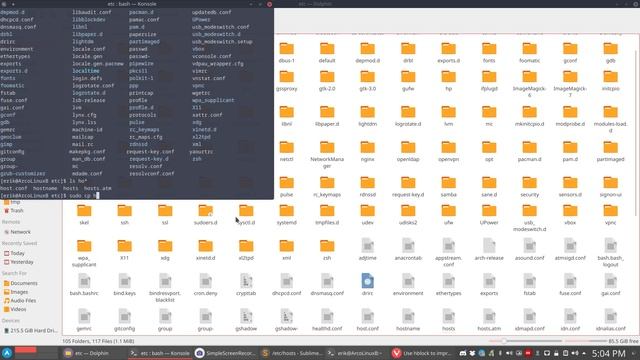Switch to SimpleScreenRecorder taskbar entry
Viewport: 640px width, 360px height.
225,353
